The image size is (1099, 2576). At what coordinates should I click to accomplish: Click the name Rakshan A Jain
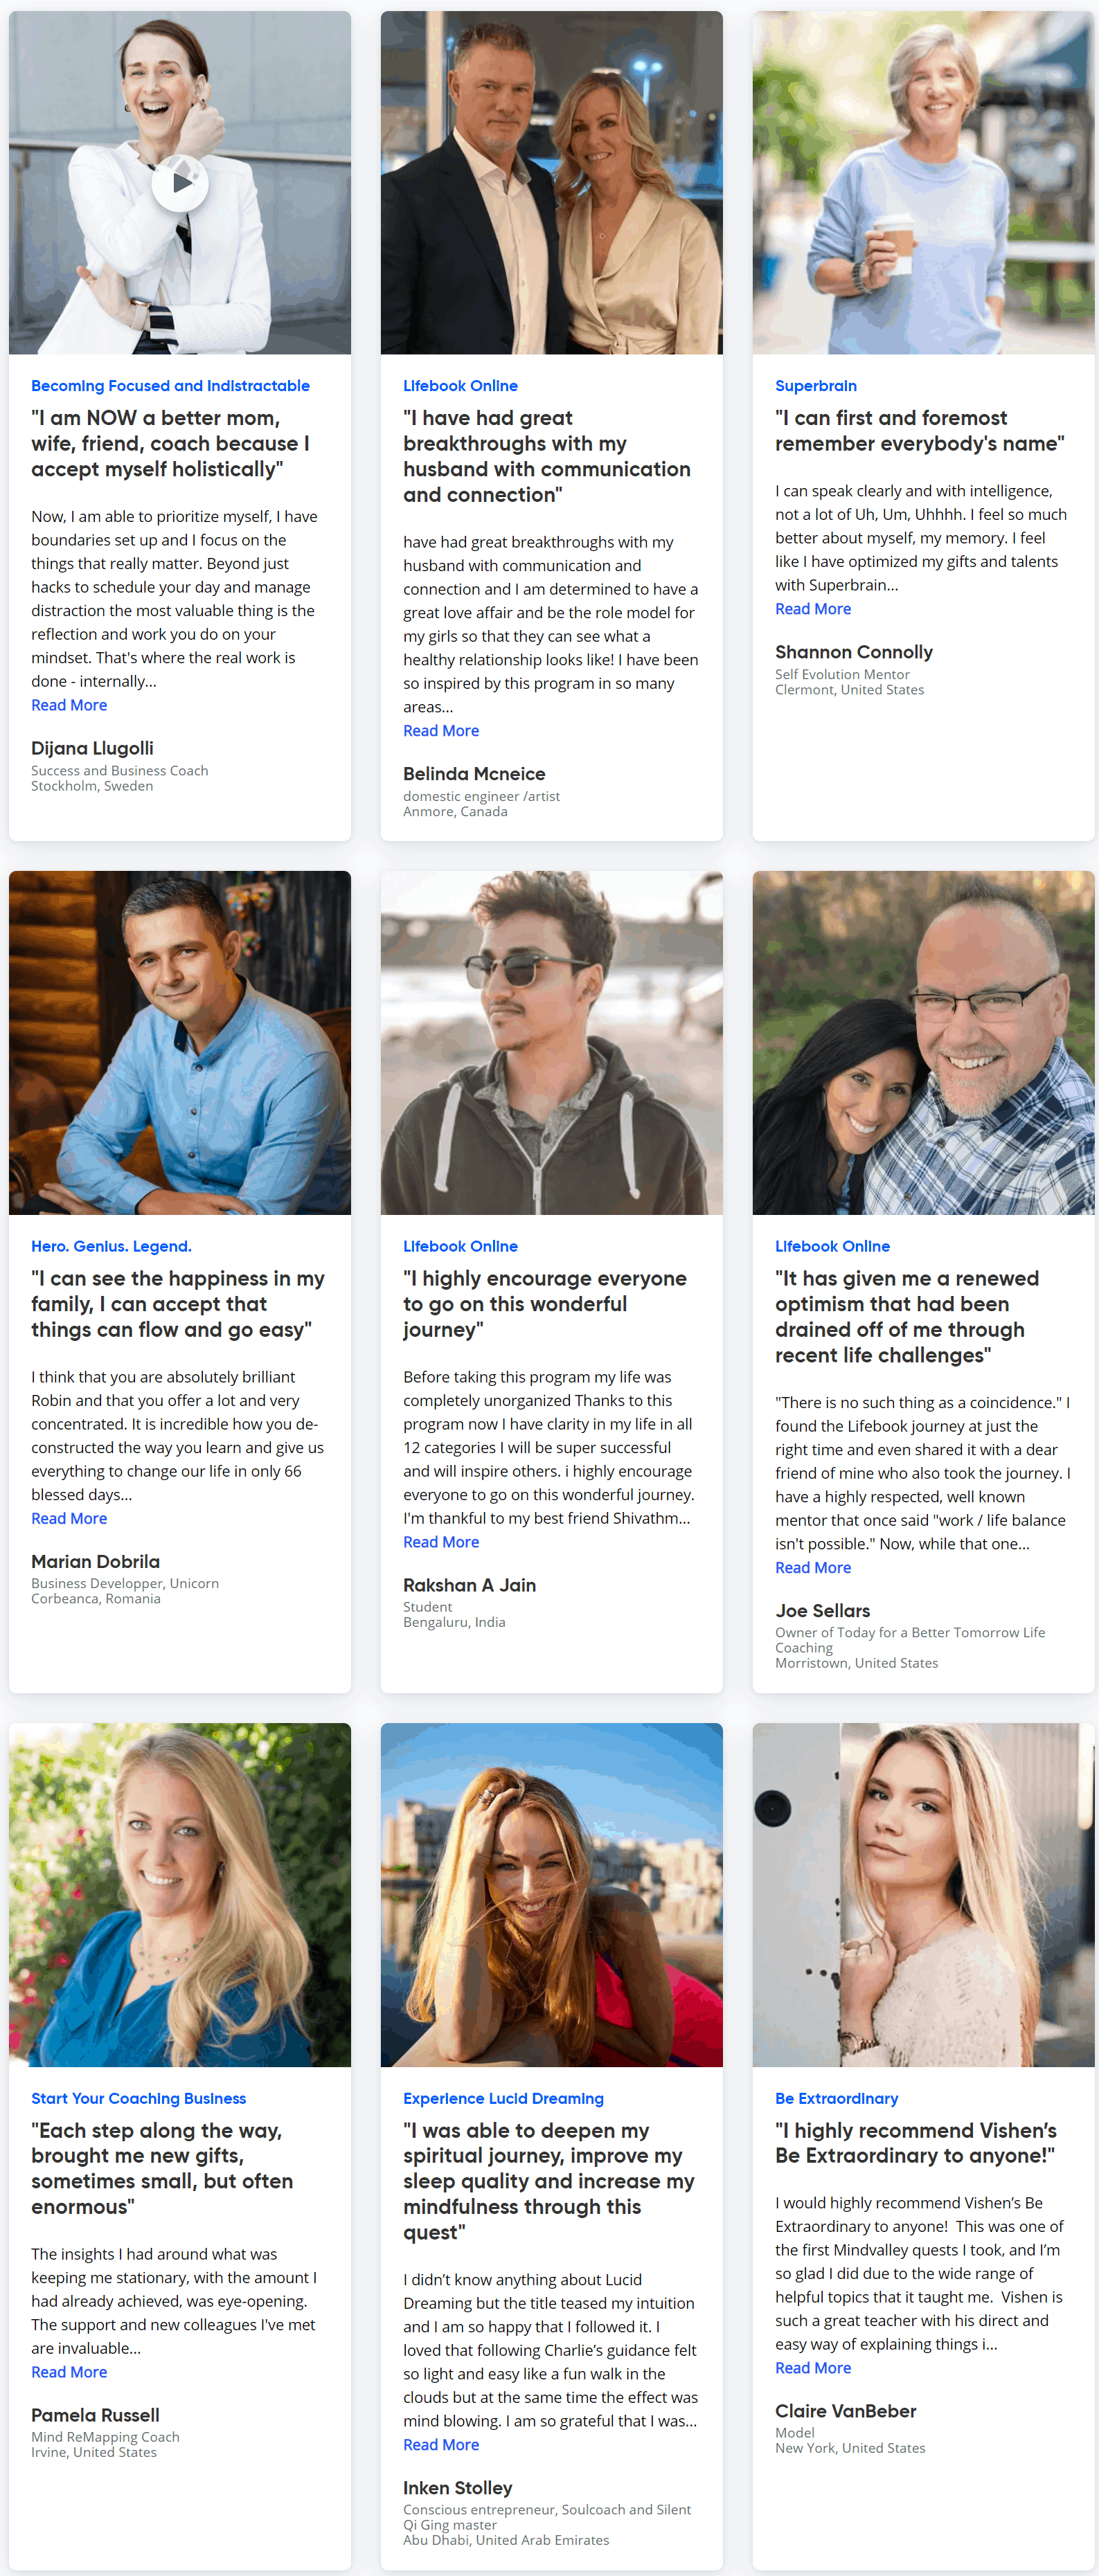pyautogui.click(x=469, y=1585)
